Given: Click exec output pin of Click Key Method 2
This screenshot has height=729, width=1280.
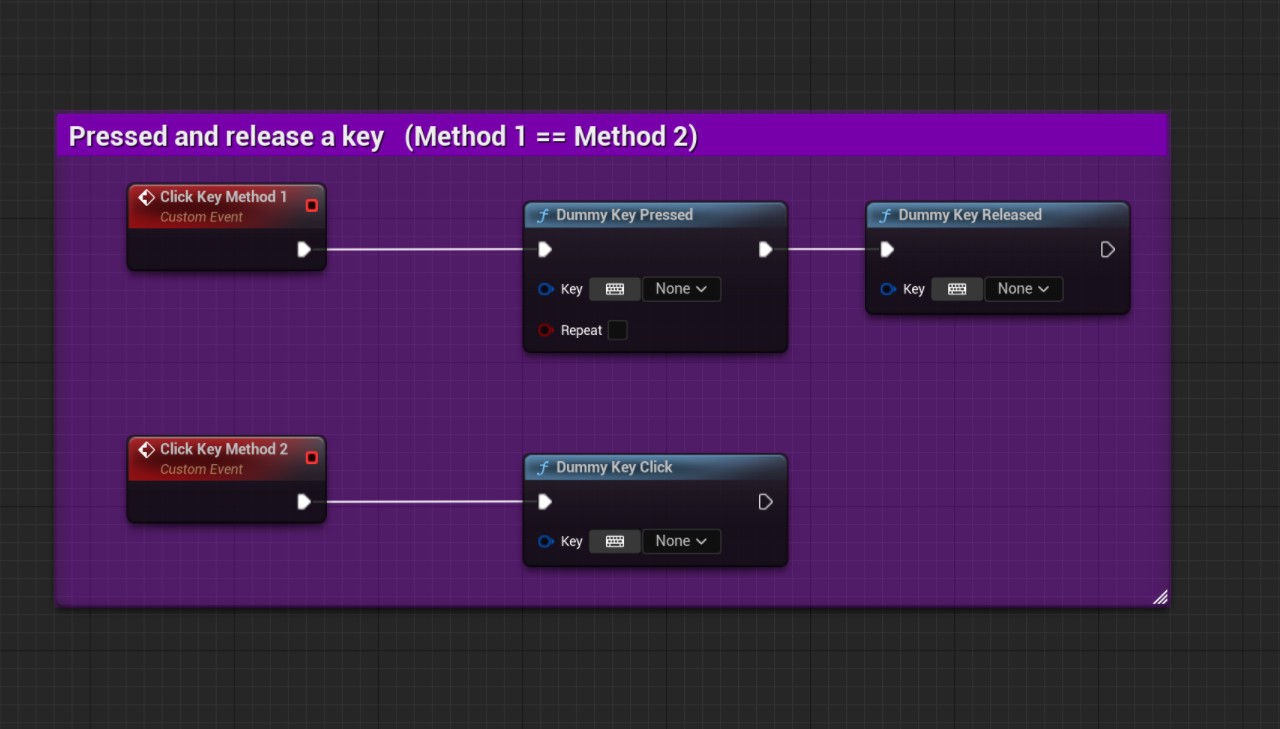Looking at the screenshot, I should click(304, 501).
